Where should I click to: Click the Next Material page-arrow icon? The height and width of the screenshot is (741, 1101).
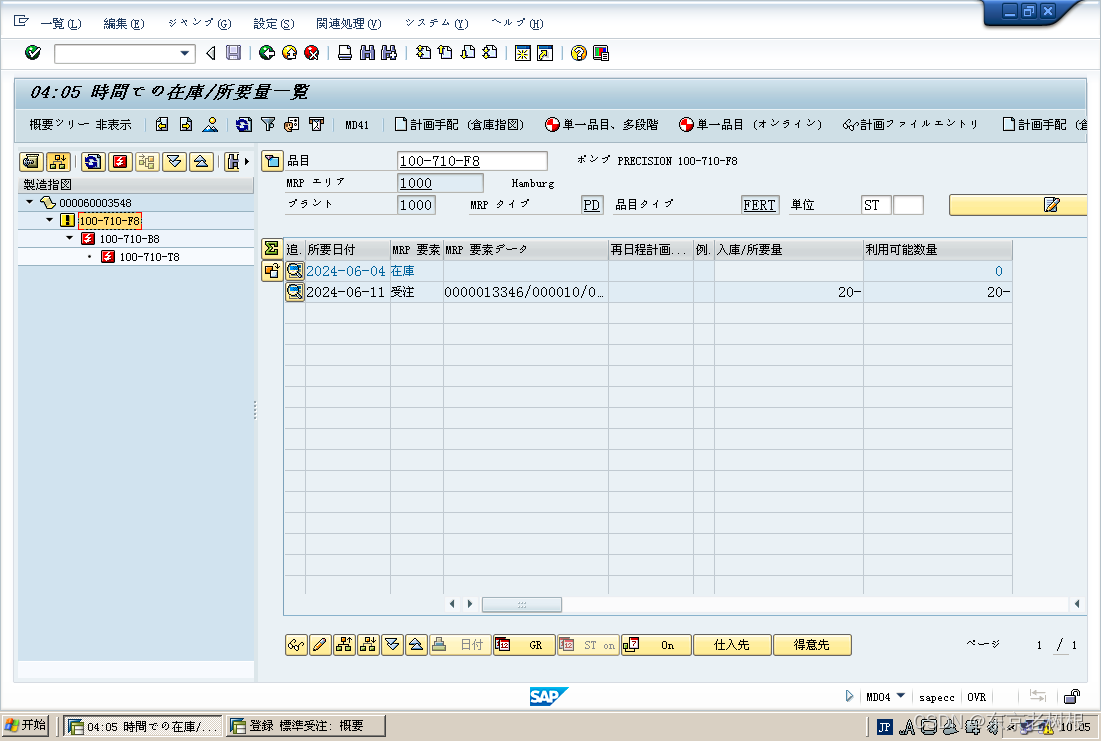[x=186, y=124]
